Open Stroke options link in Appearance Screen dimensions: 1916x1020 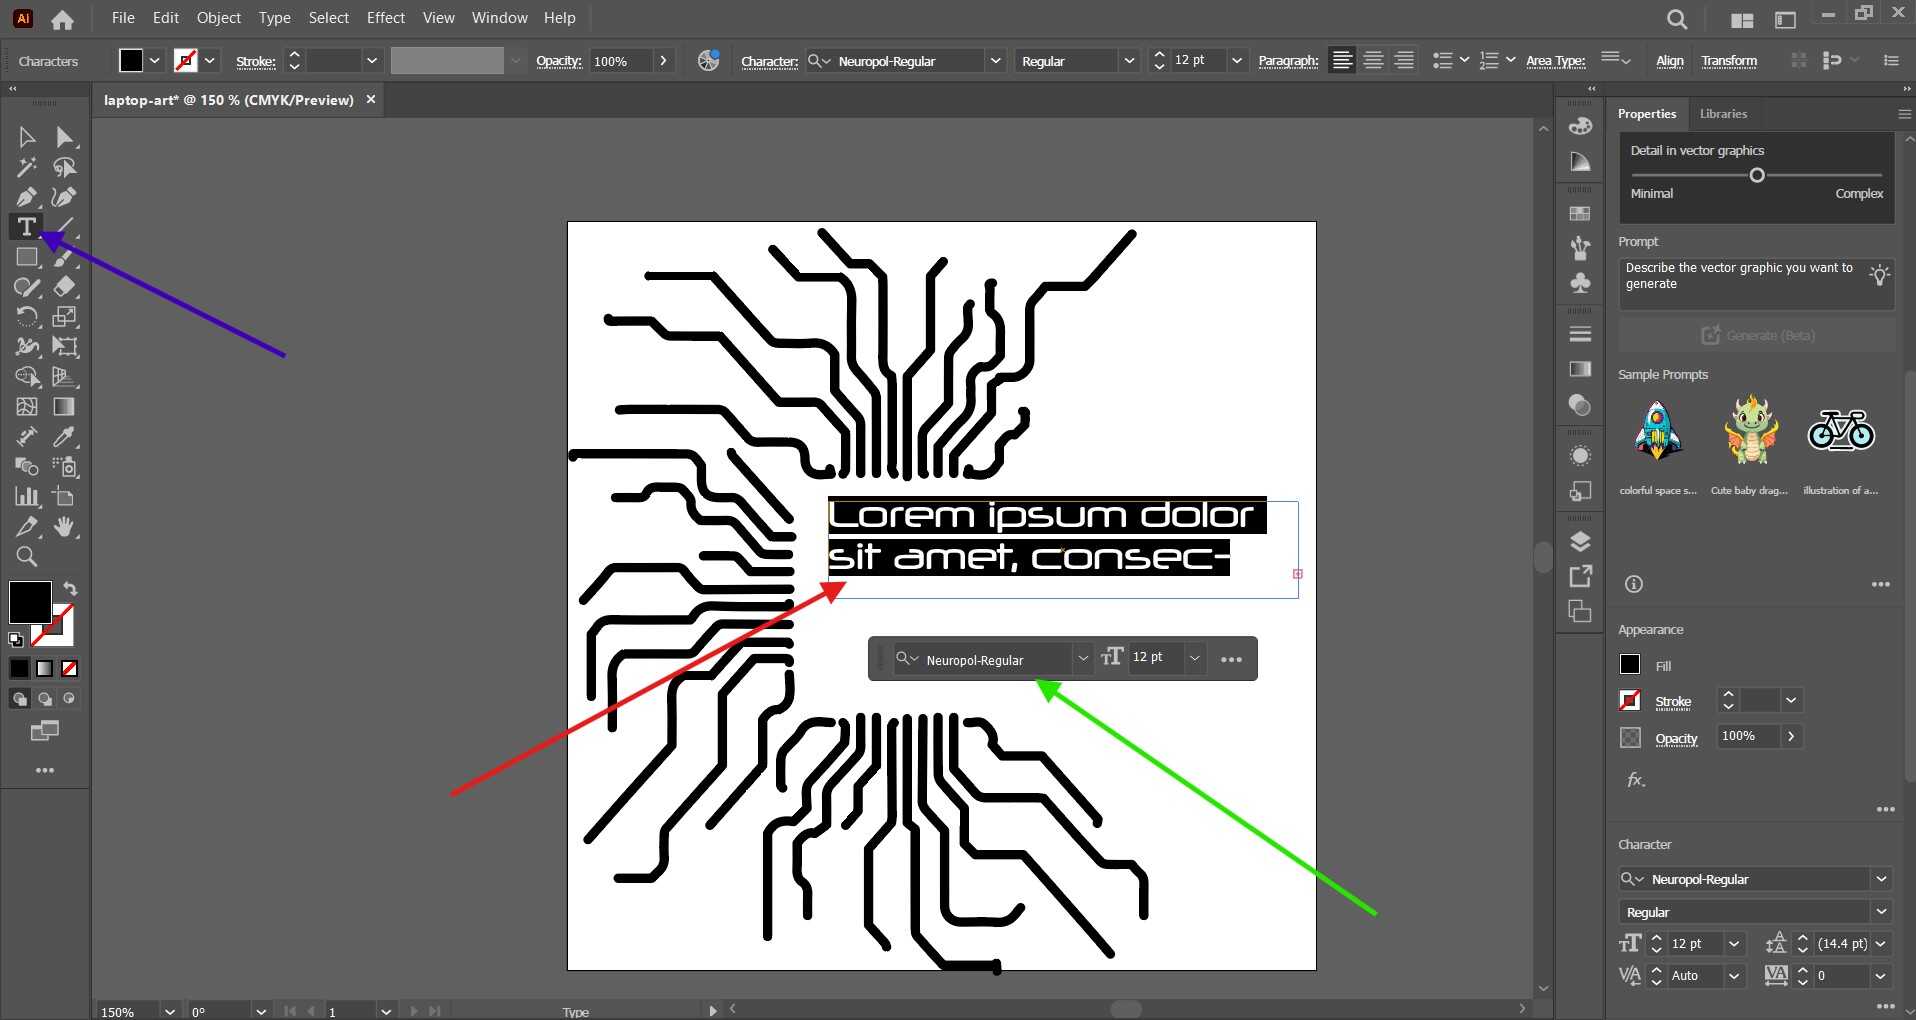tap(1673, 702)
